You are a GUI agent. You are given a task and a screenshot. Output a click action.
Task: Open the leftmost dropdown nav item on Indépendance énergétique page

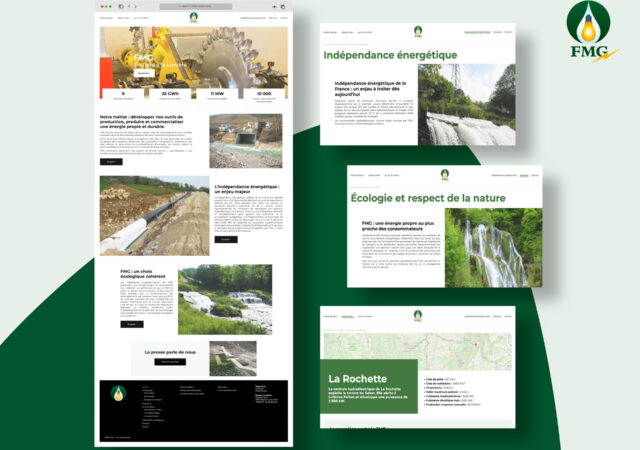(331, 32)
